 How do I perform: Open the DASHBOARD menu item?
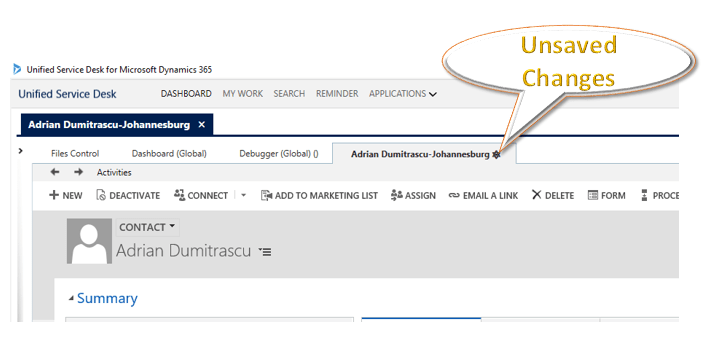[186, 94]
